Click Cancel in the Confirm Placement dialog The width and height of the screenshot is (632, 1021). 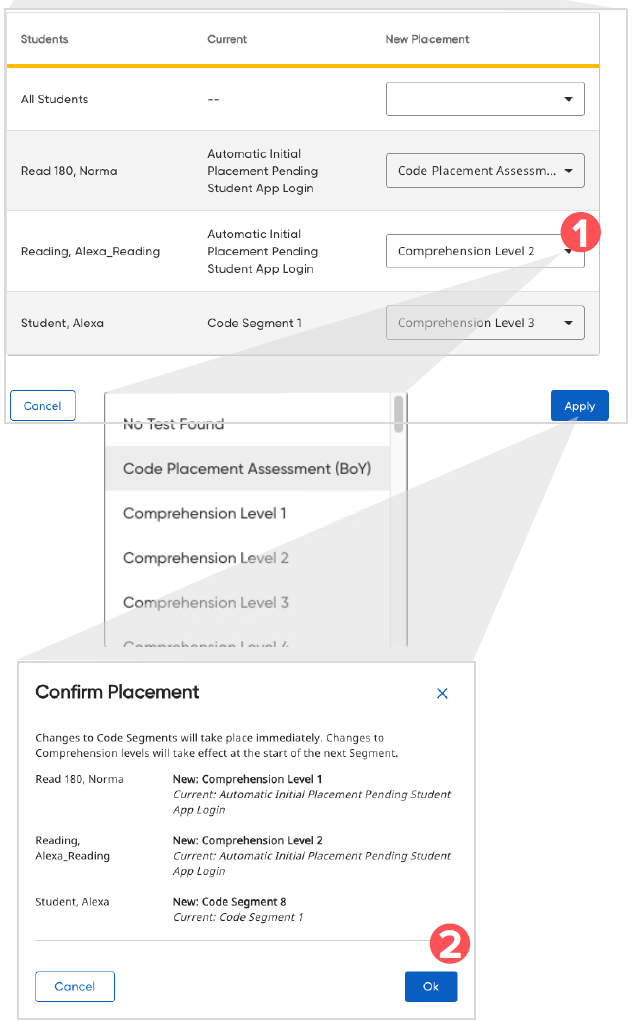(74, 986)
